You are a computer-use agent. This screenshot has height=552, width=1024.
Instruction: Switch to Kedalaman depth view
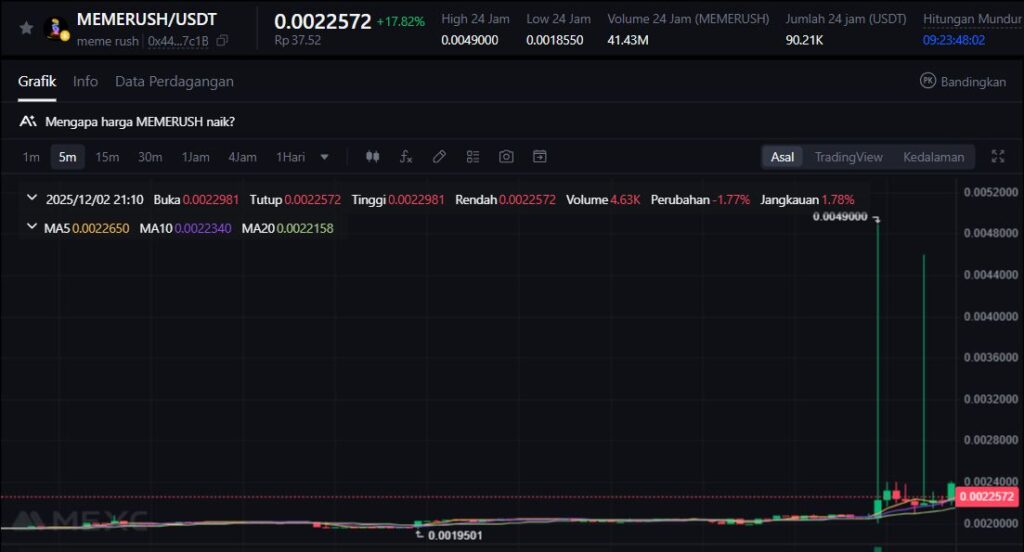pyautogui.click(x=933, y=157)
